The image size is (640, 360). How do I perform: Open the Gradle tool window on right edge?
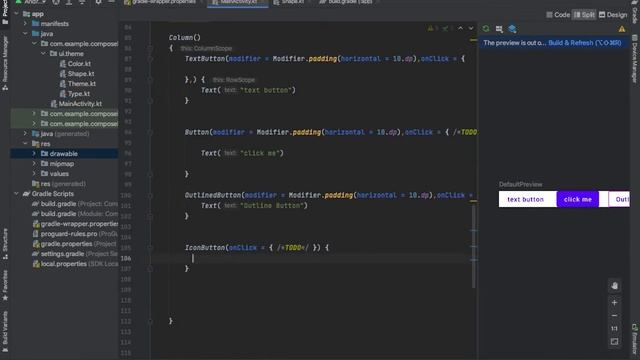coord(635,11)
